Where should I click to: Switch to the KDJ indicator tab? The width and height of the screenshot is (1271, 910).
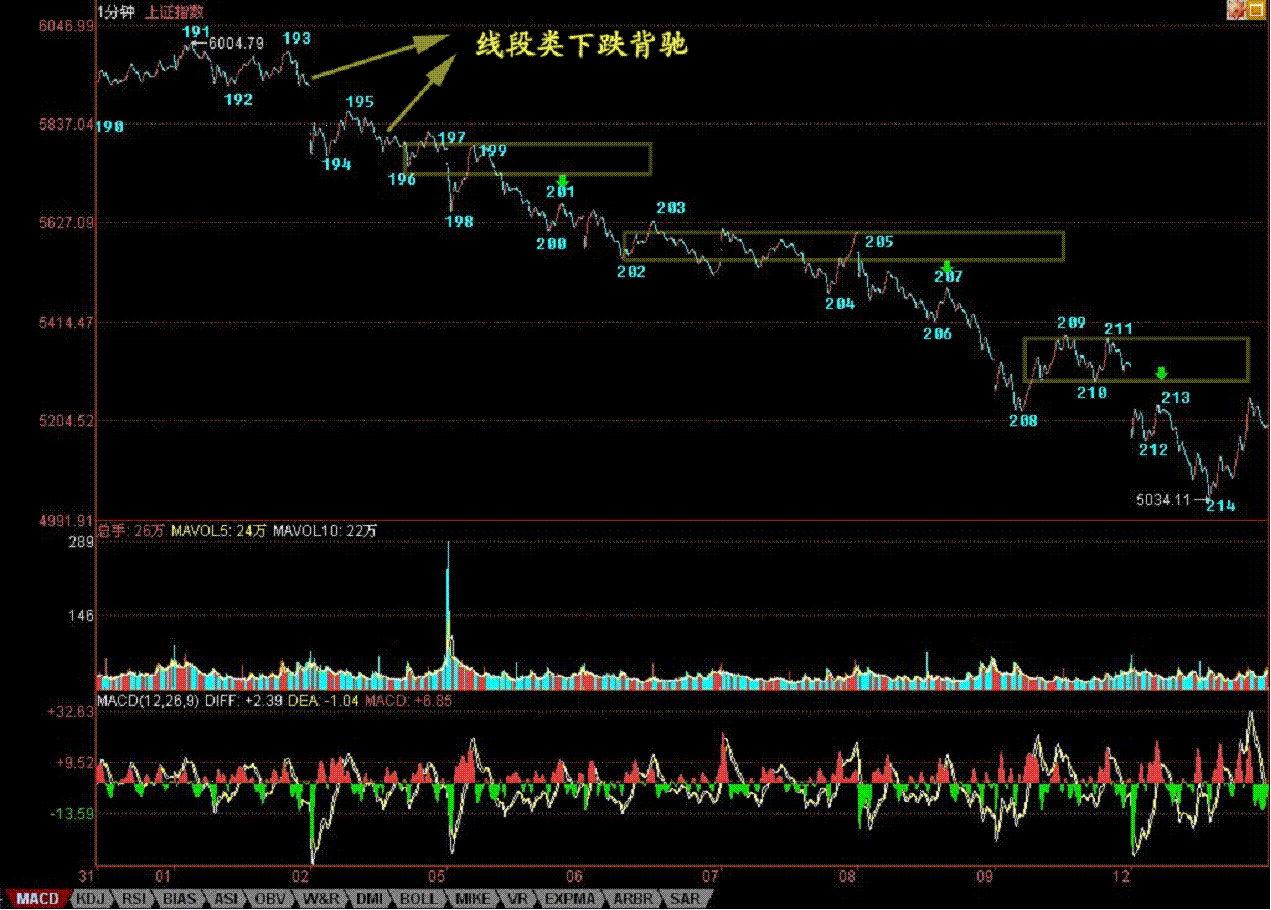(91, 899)
